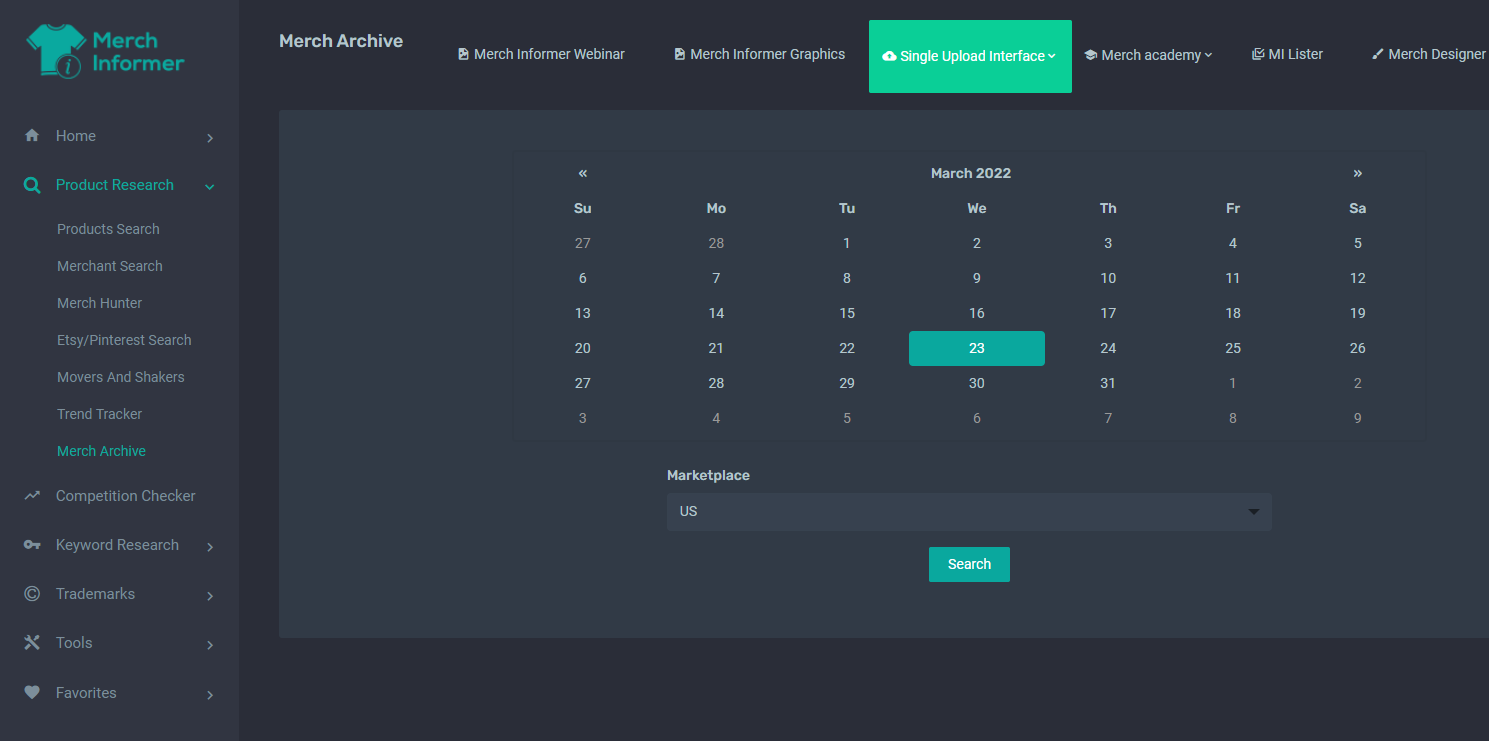Select March 1 in calendar
1489x741 pixels.
[847, 243]
